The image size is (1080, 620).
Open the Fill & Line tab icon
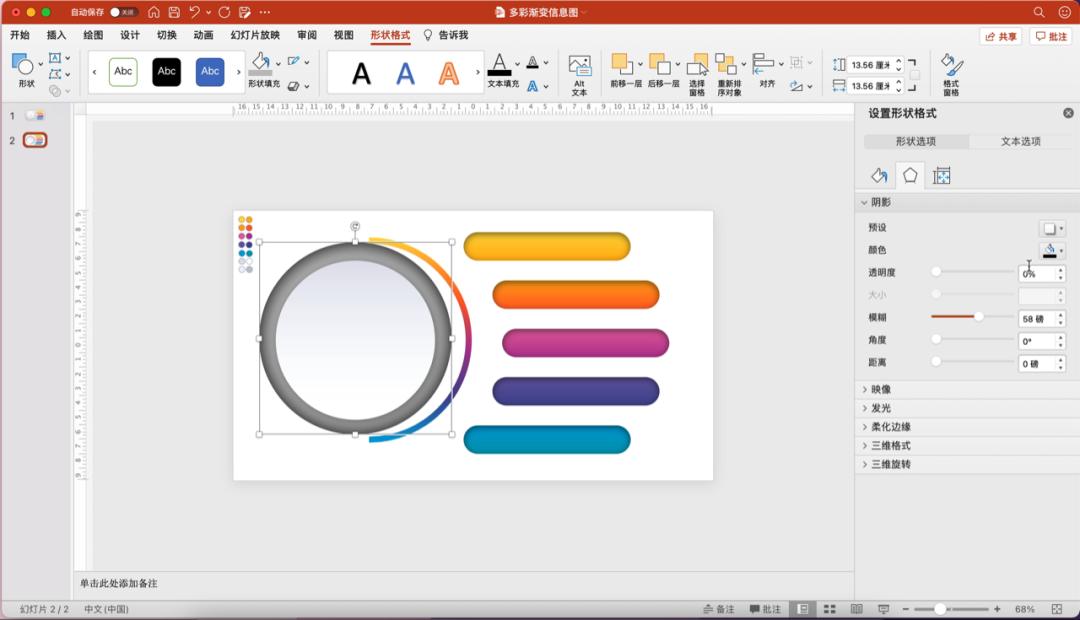(879, 176)
